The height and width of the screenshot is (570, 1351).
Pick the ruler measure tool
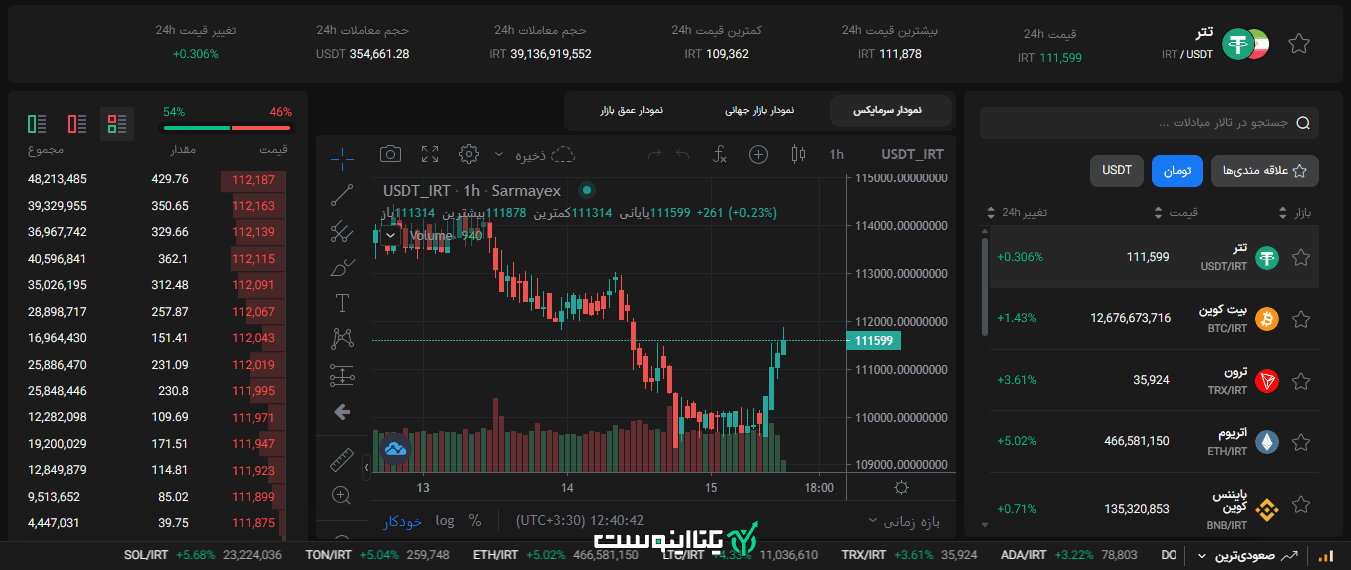click(x=342, y=459)
